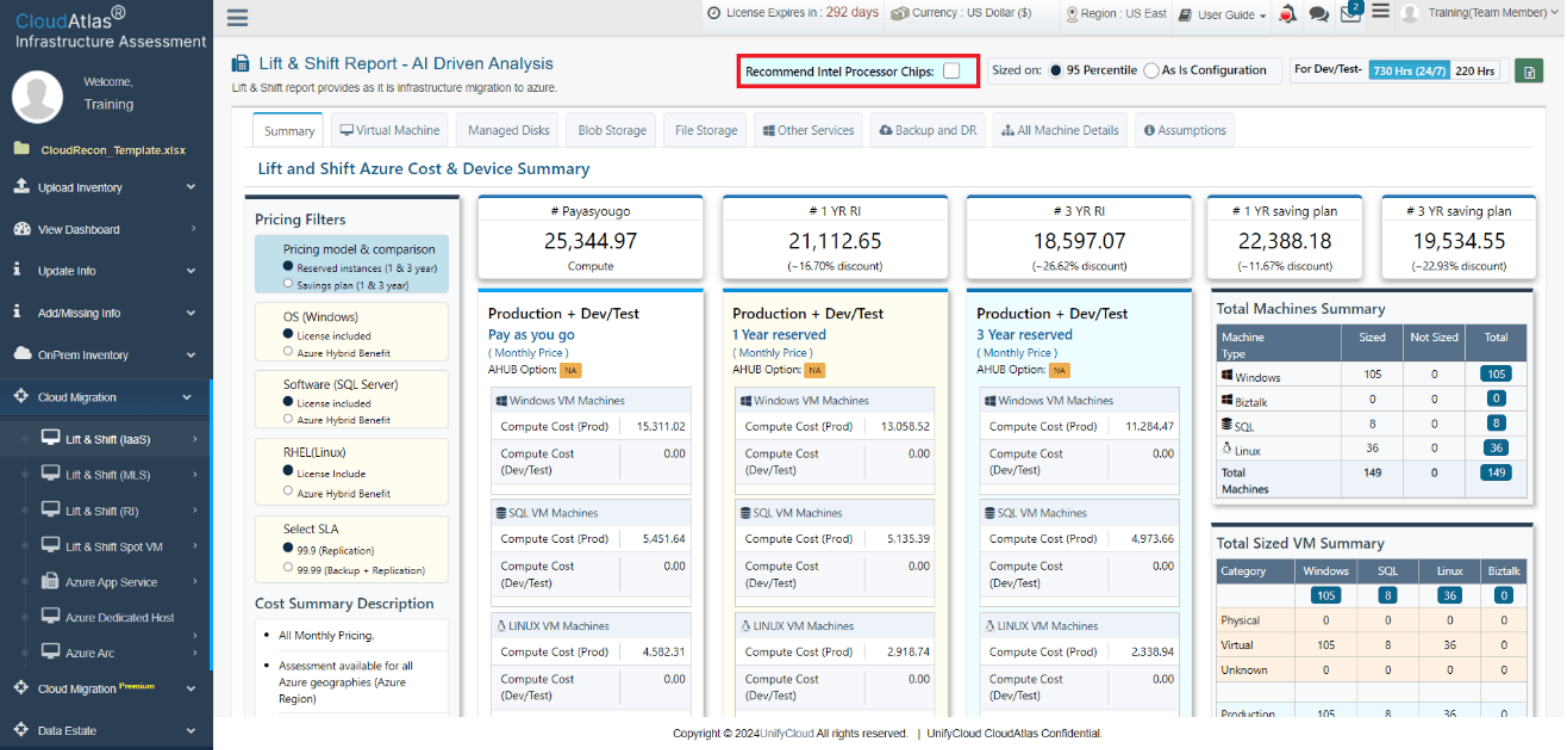This screenshot has height=750, width=1567.
Task: Click the # 3 YR RI cost card
Action: point(1079,238)
